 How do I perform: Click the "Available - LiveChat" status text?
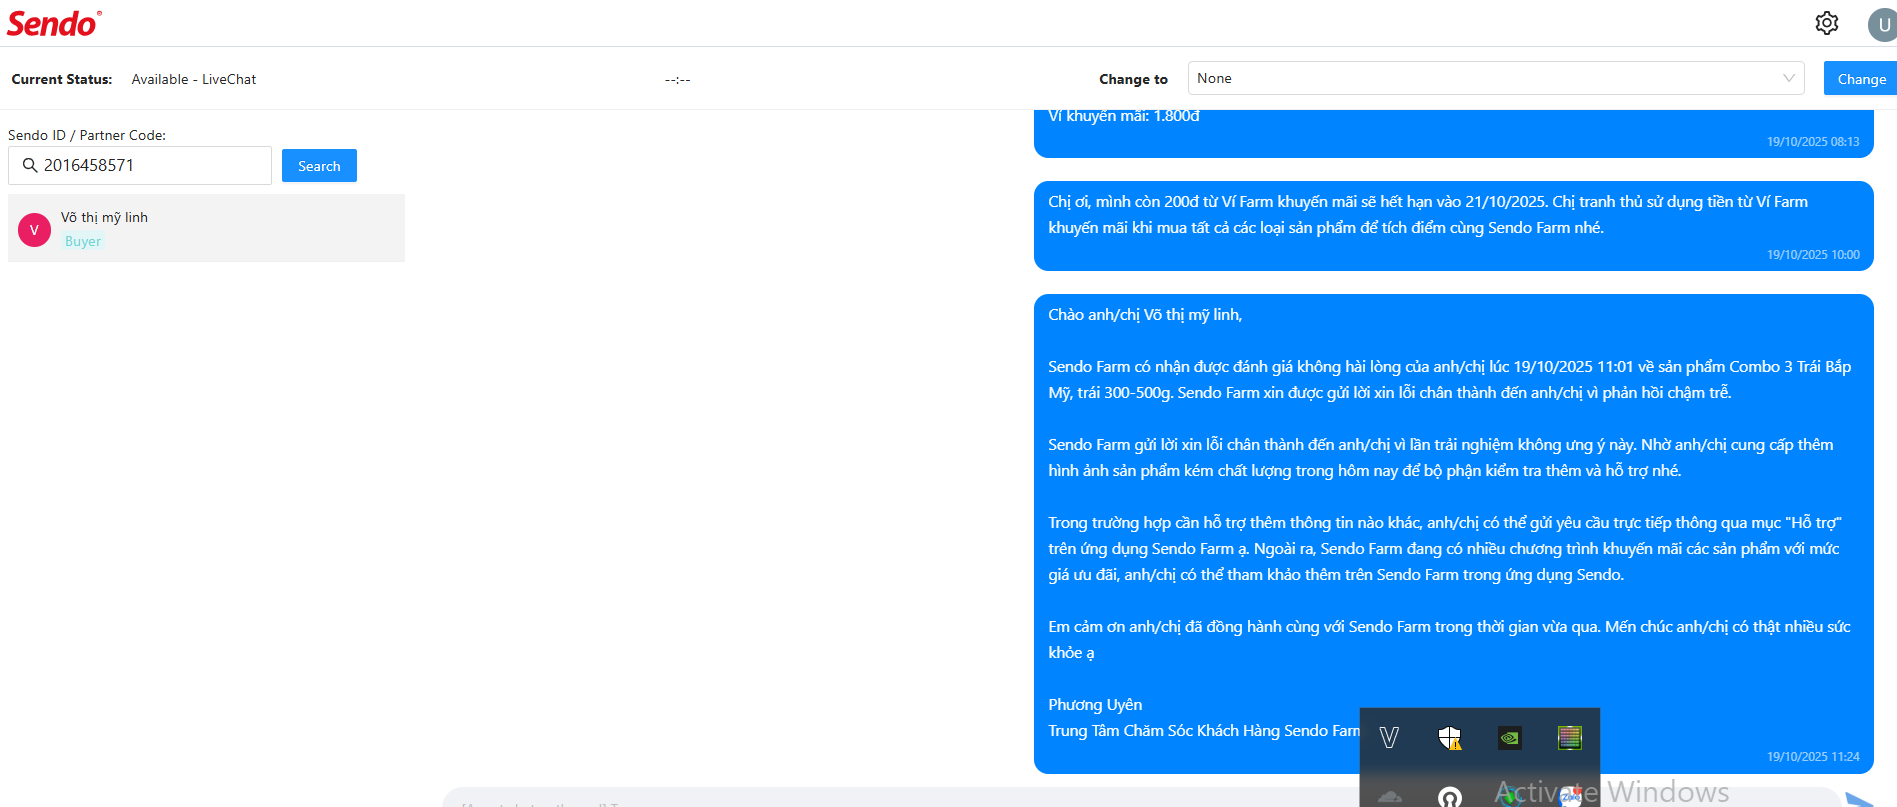[x=194, y=79]
